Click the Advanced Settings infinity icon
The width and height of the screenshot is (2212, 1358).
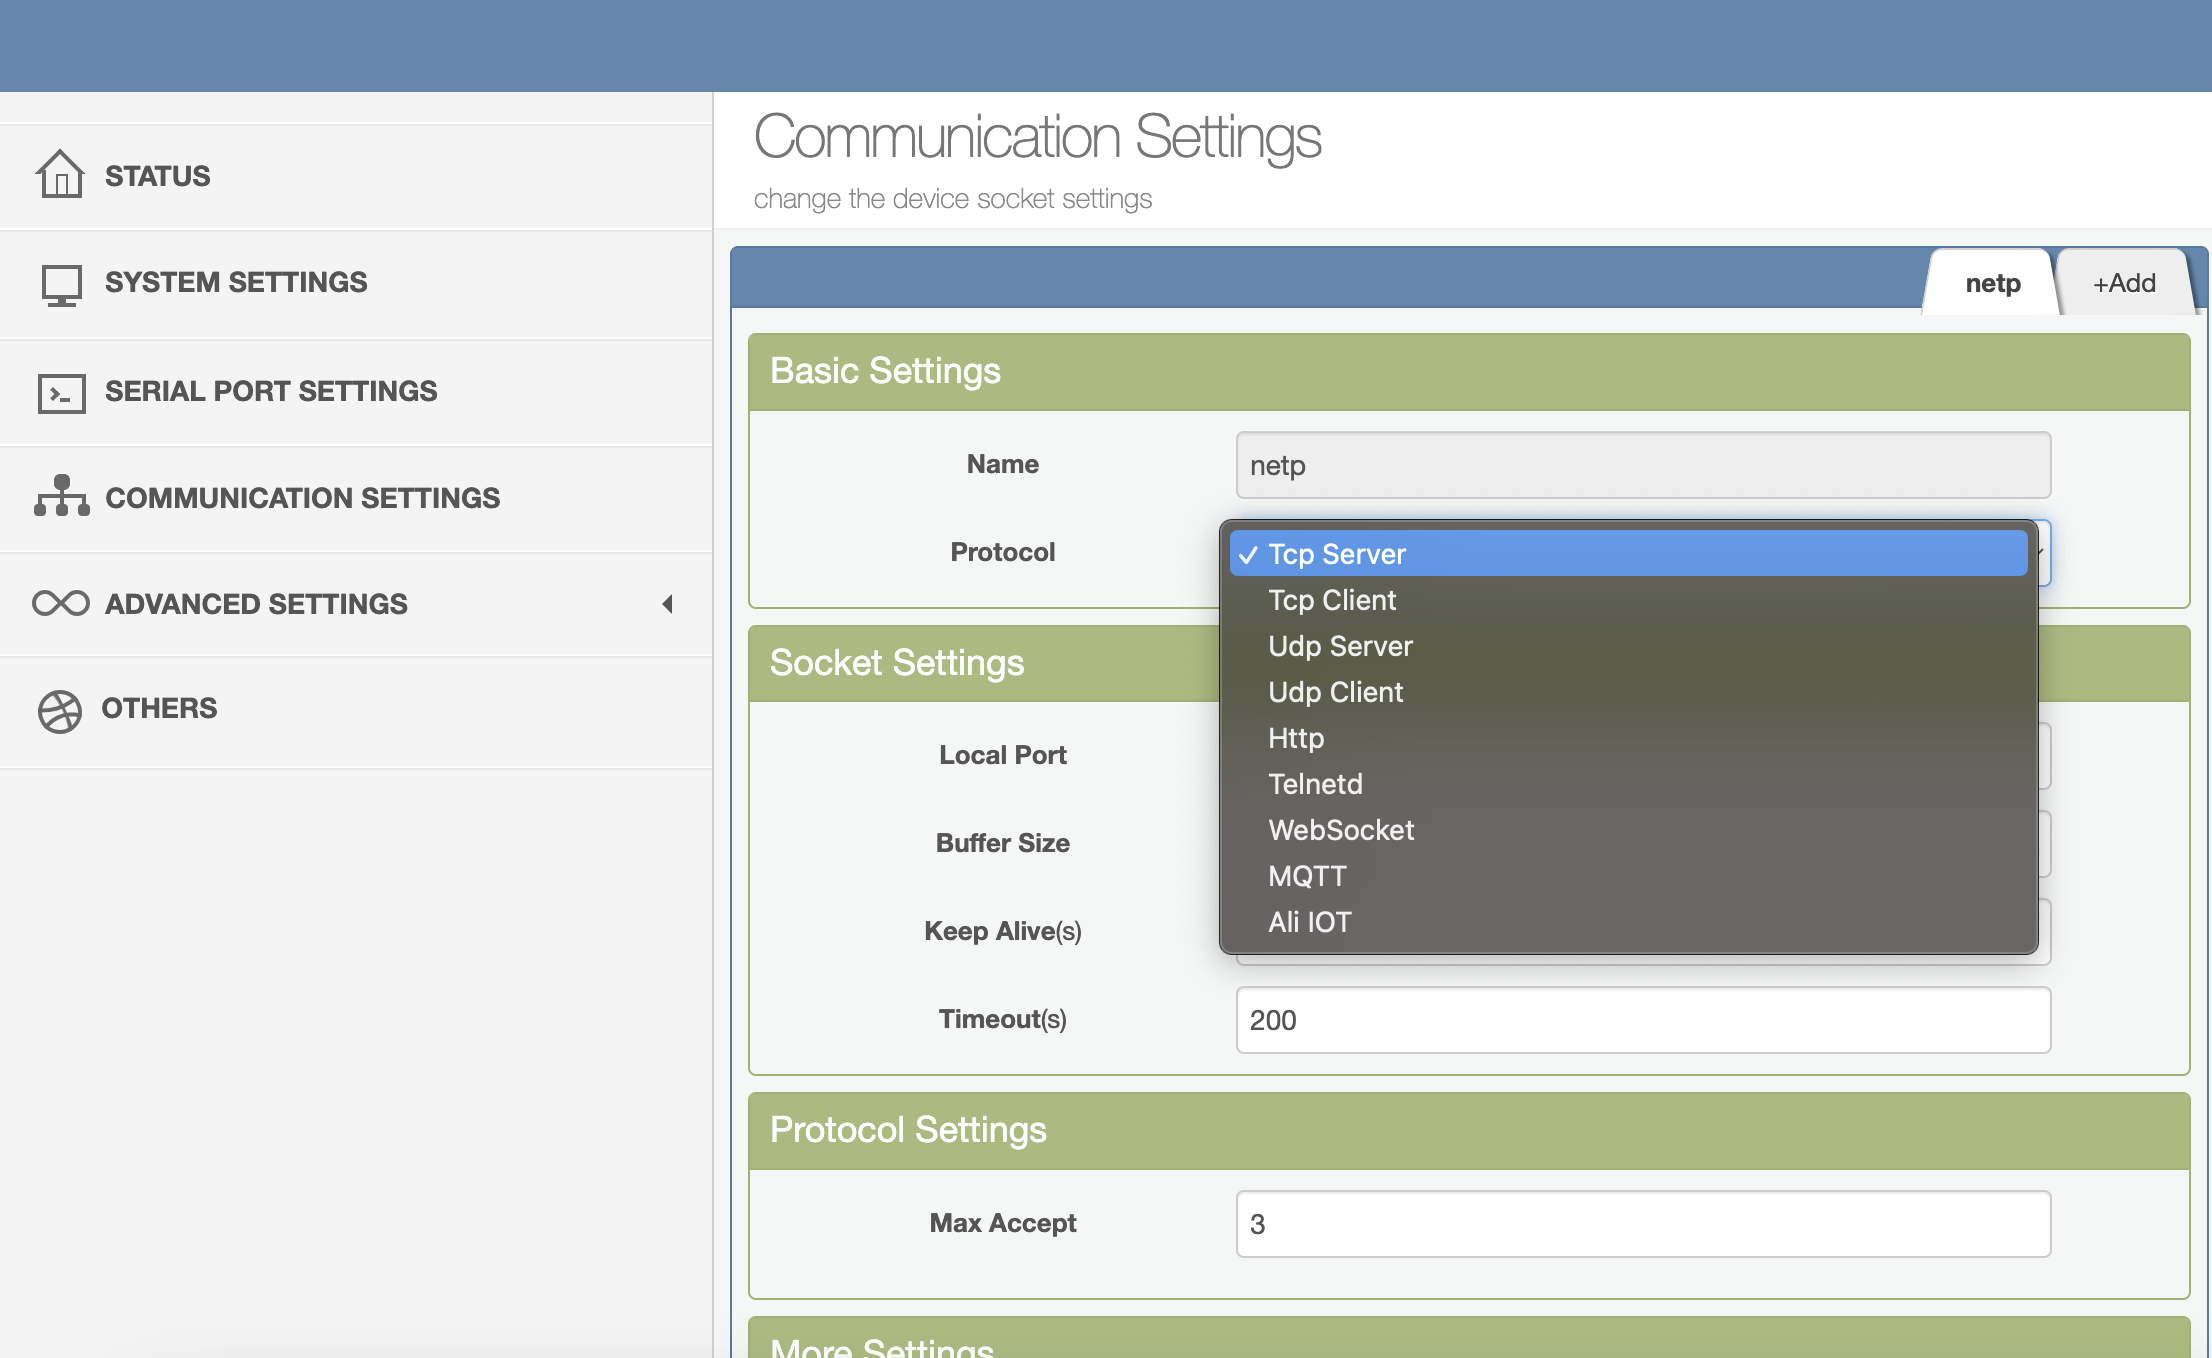pyautogui.click(x=60, y=603)
